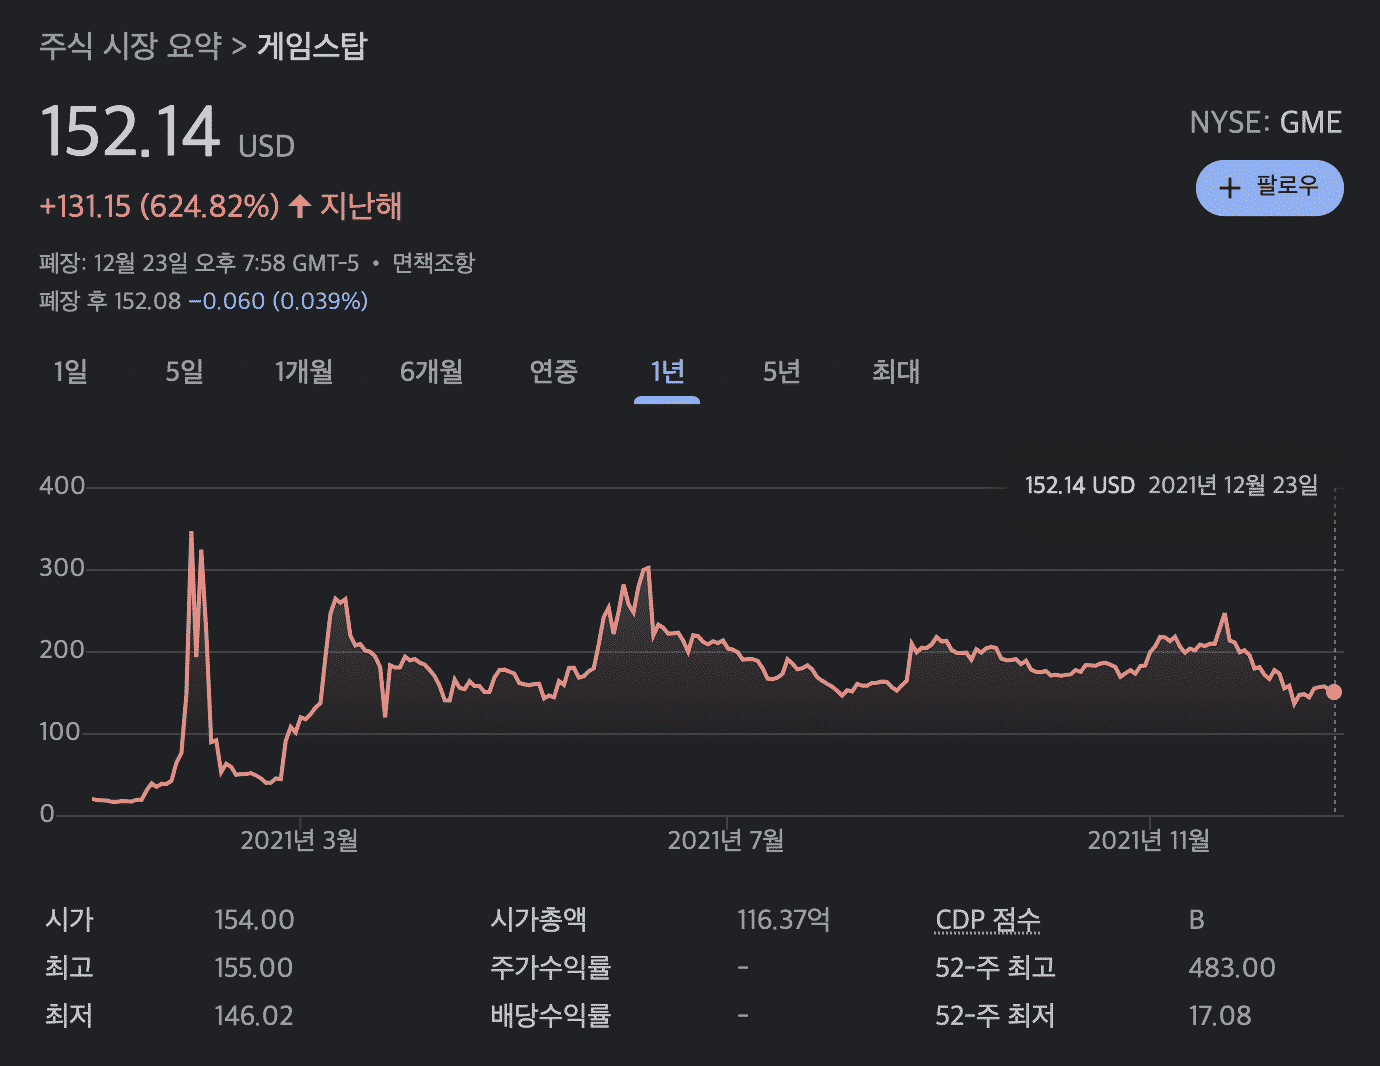Switch to the 6개월 chart tab
Screen dimensions: 1380x1066
pos(432,372)
